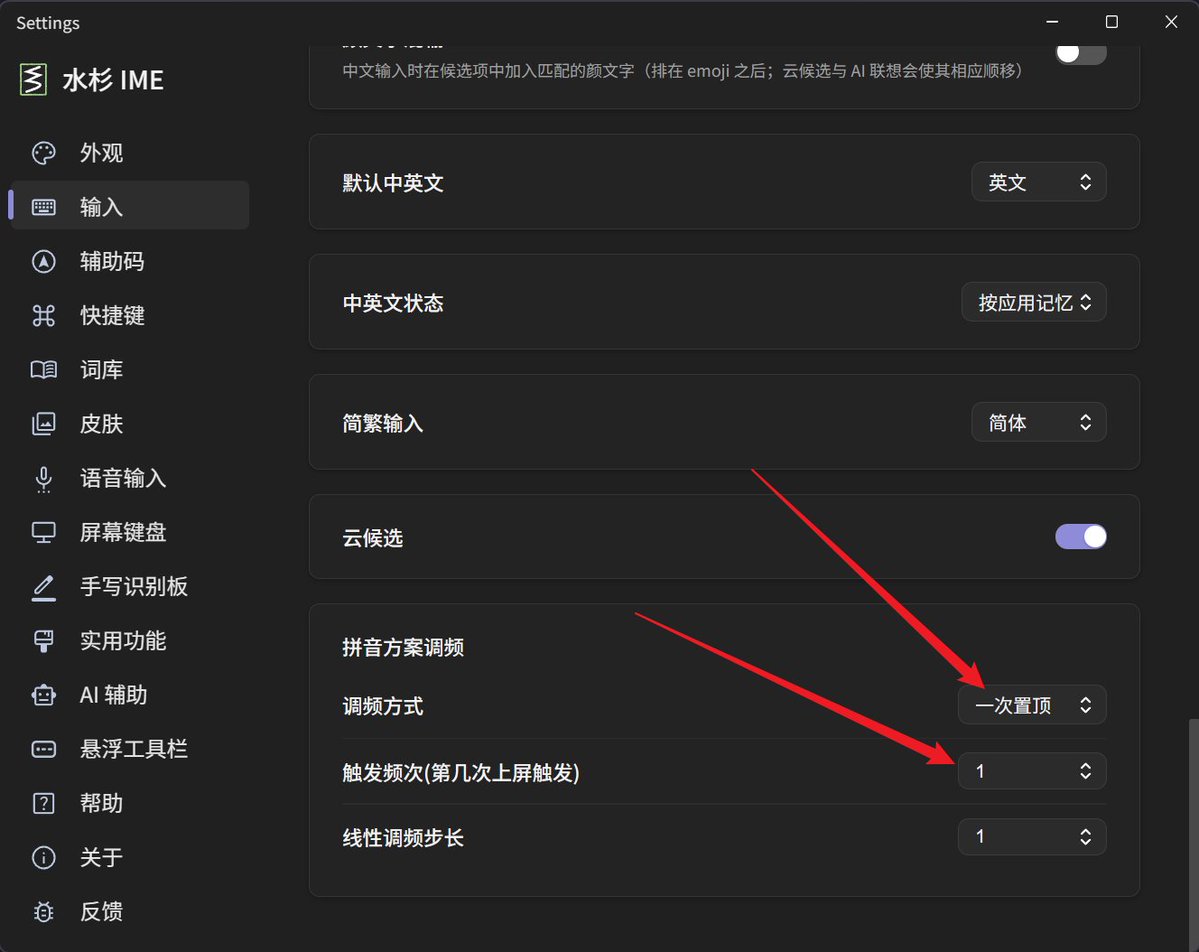Click the compass icon beside 辅助码
The width and height of the screenshot is (1199, 952).
click(x=44, y=262)
